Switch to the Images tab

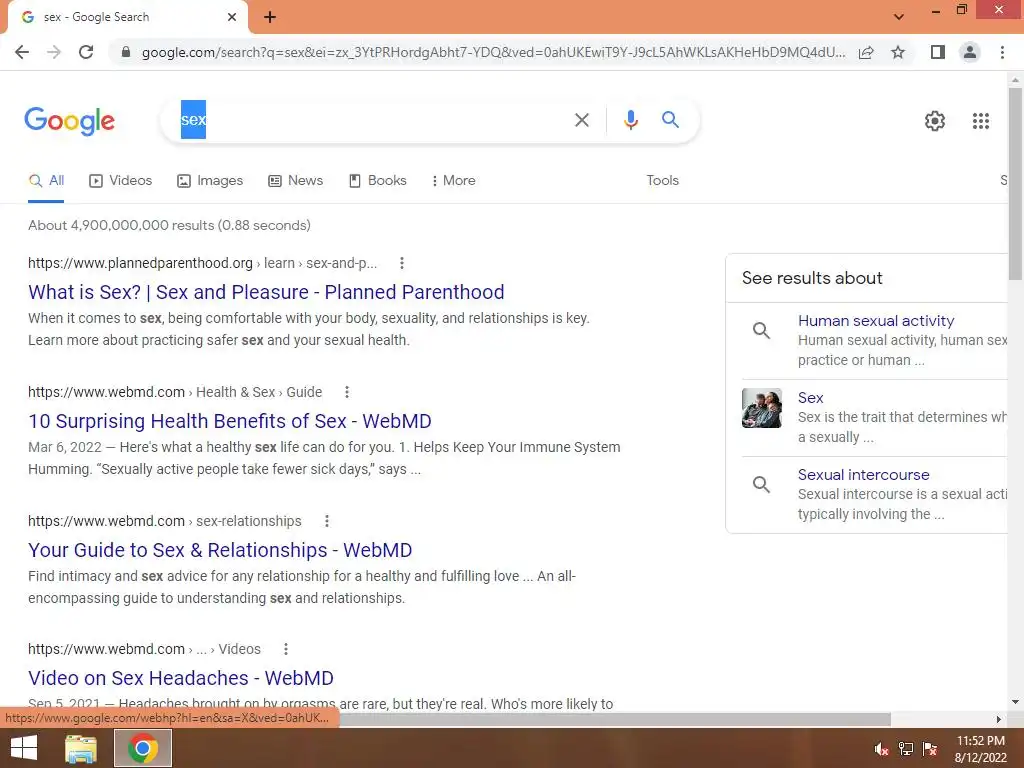pos(210,181)
